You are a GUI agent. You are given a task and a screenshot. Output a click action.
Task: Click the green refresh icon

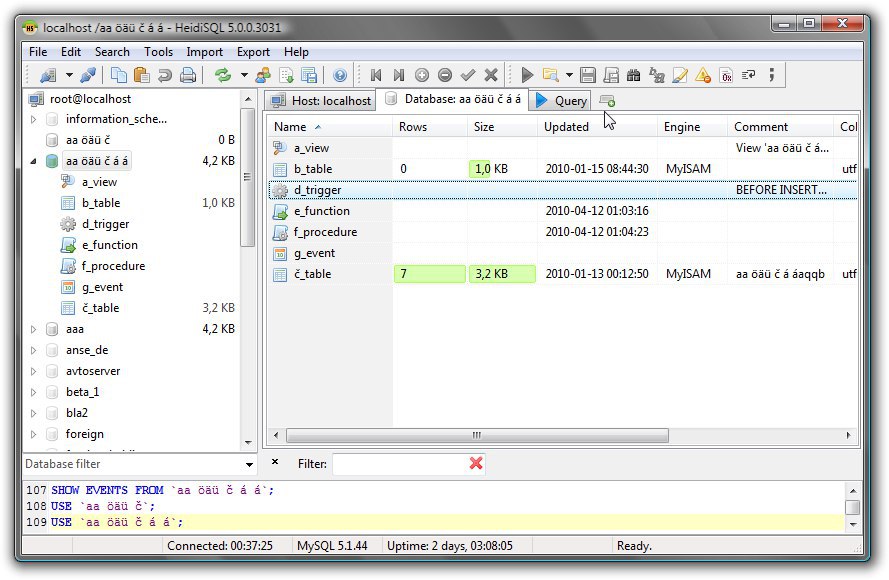pos(223,75)
